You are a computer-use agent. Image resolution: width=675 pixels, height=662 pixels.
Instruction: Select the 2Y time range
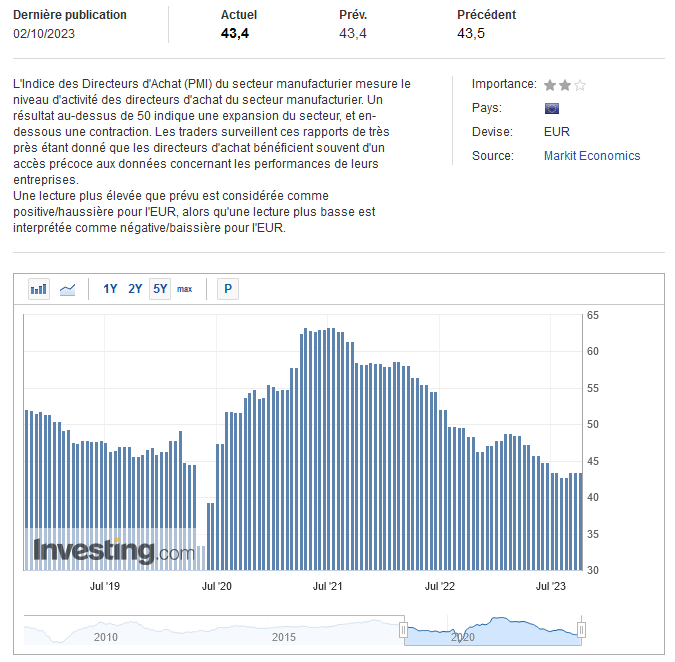(135, 289)
